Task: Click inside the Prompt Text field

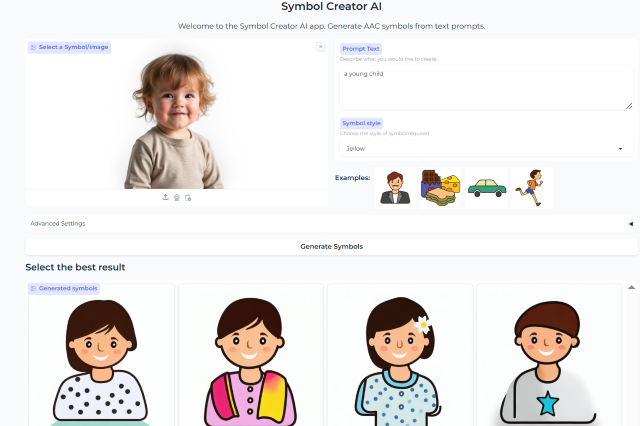Action: coord(486,88)
